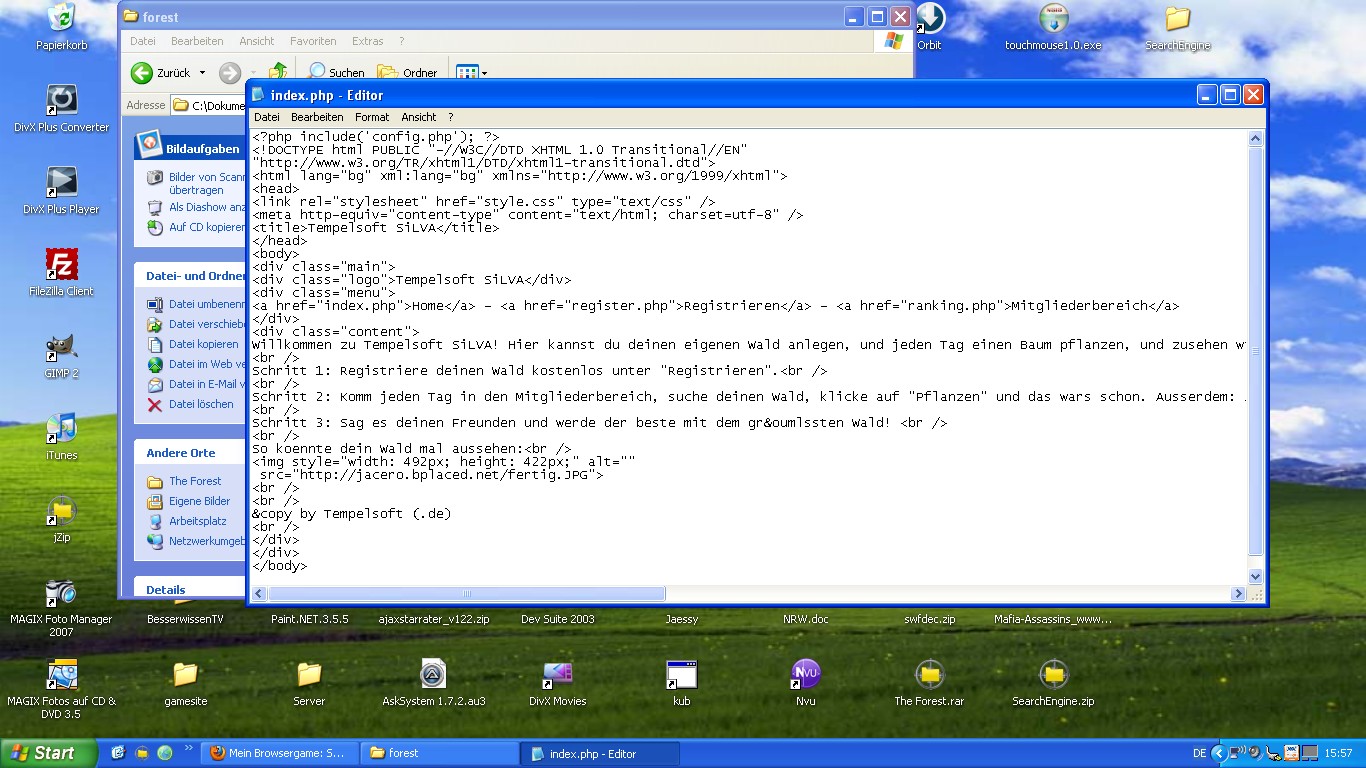Expand the Explorer view-mode dropdown

485,72
